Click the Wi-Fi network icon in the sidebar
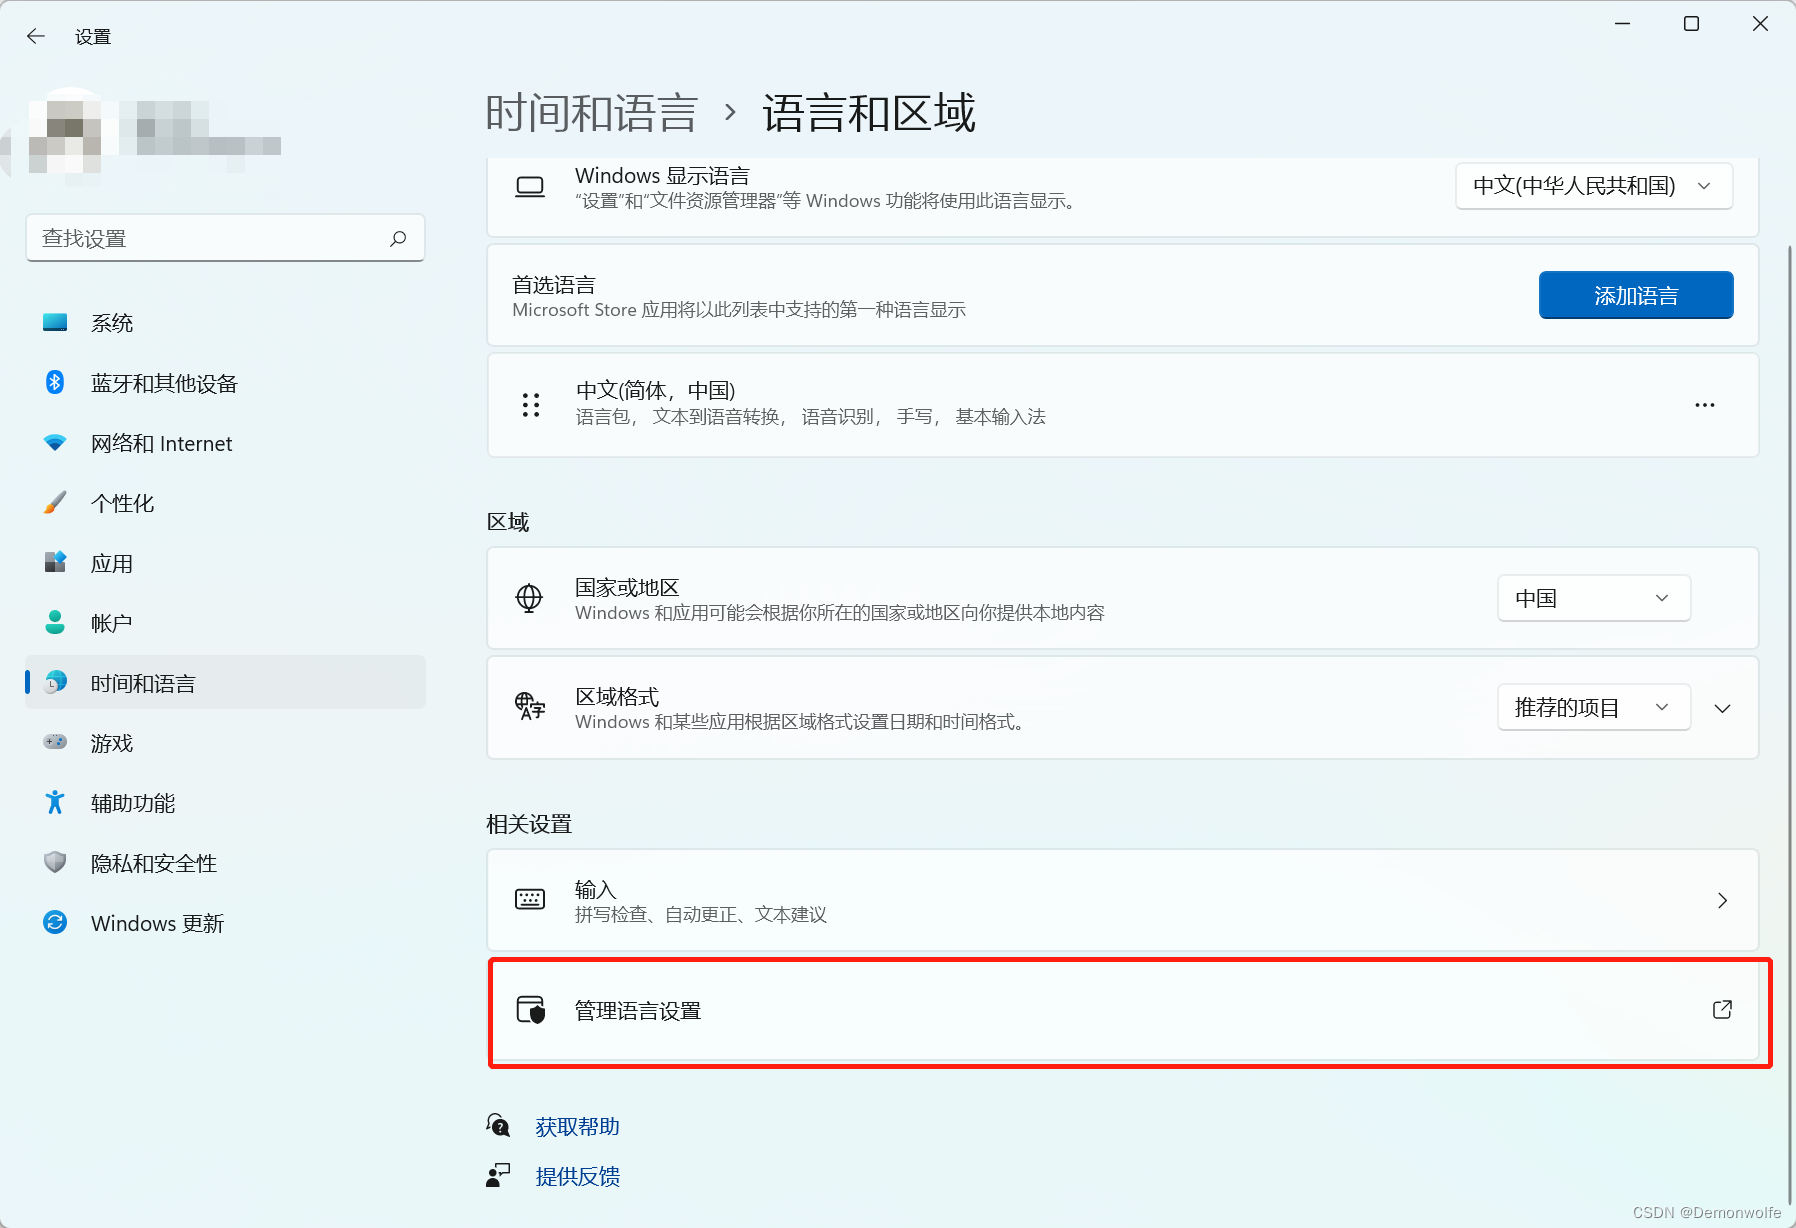This screenshot has width=1796, height=1228. (x=55, y=442)
